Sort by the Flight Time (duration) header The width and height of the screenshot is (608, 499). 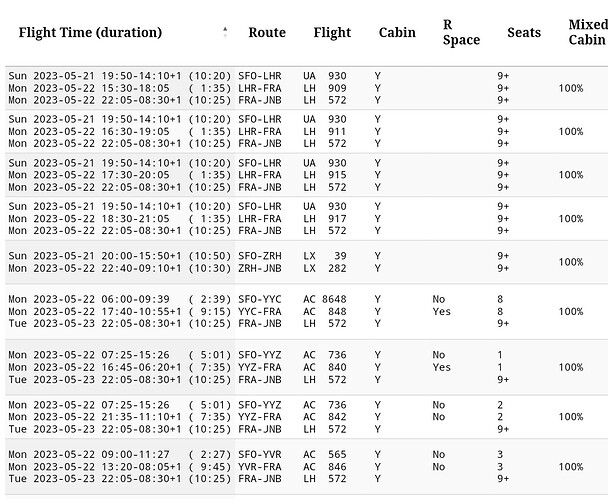click(x=90, y=32)
